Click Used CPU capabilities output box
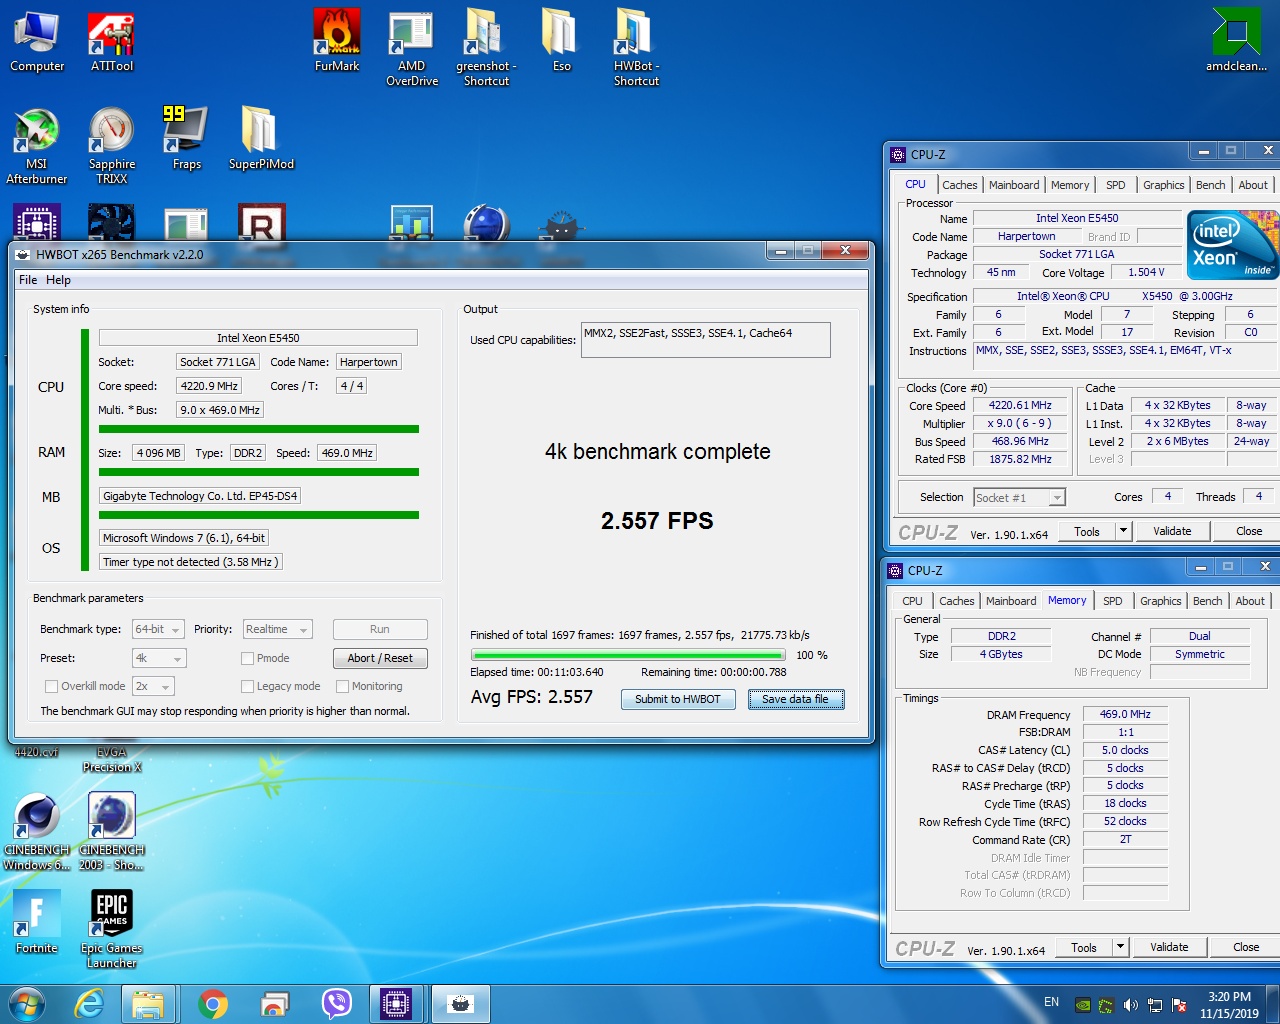The height and width of the screenshot is (1024, 1280). pyautogui.click(x=706, y=340)
